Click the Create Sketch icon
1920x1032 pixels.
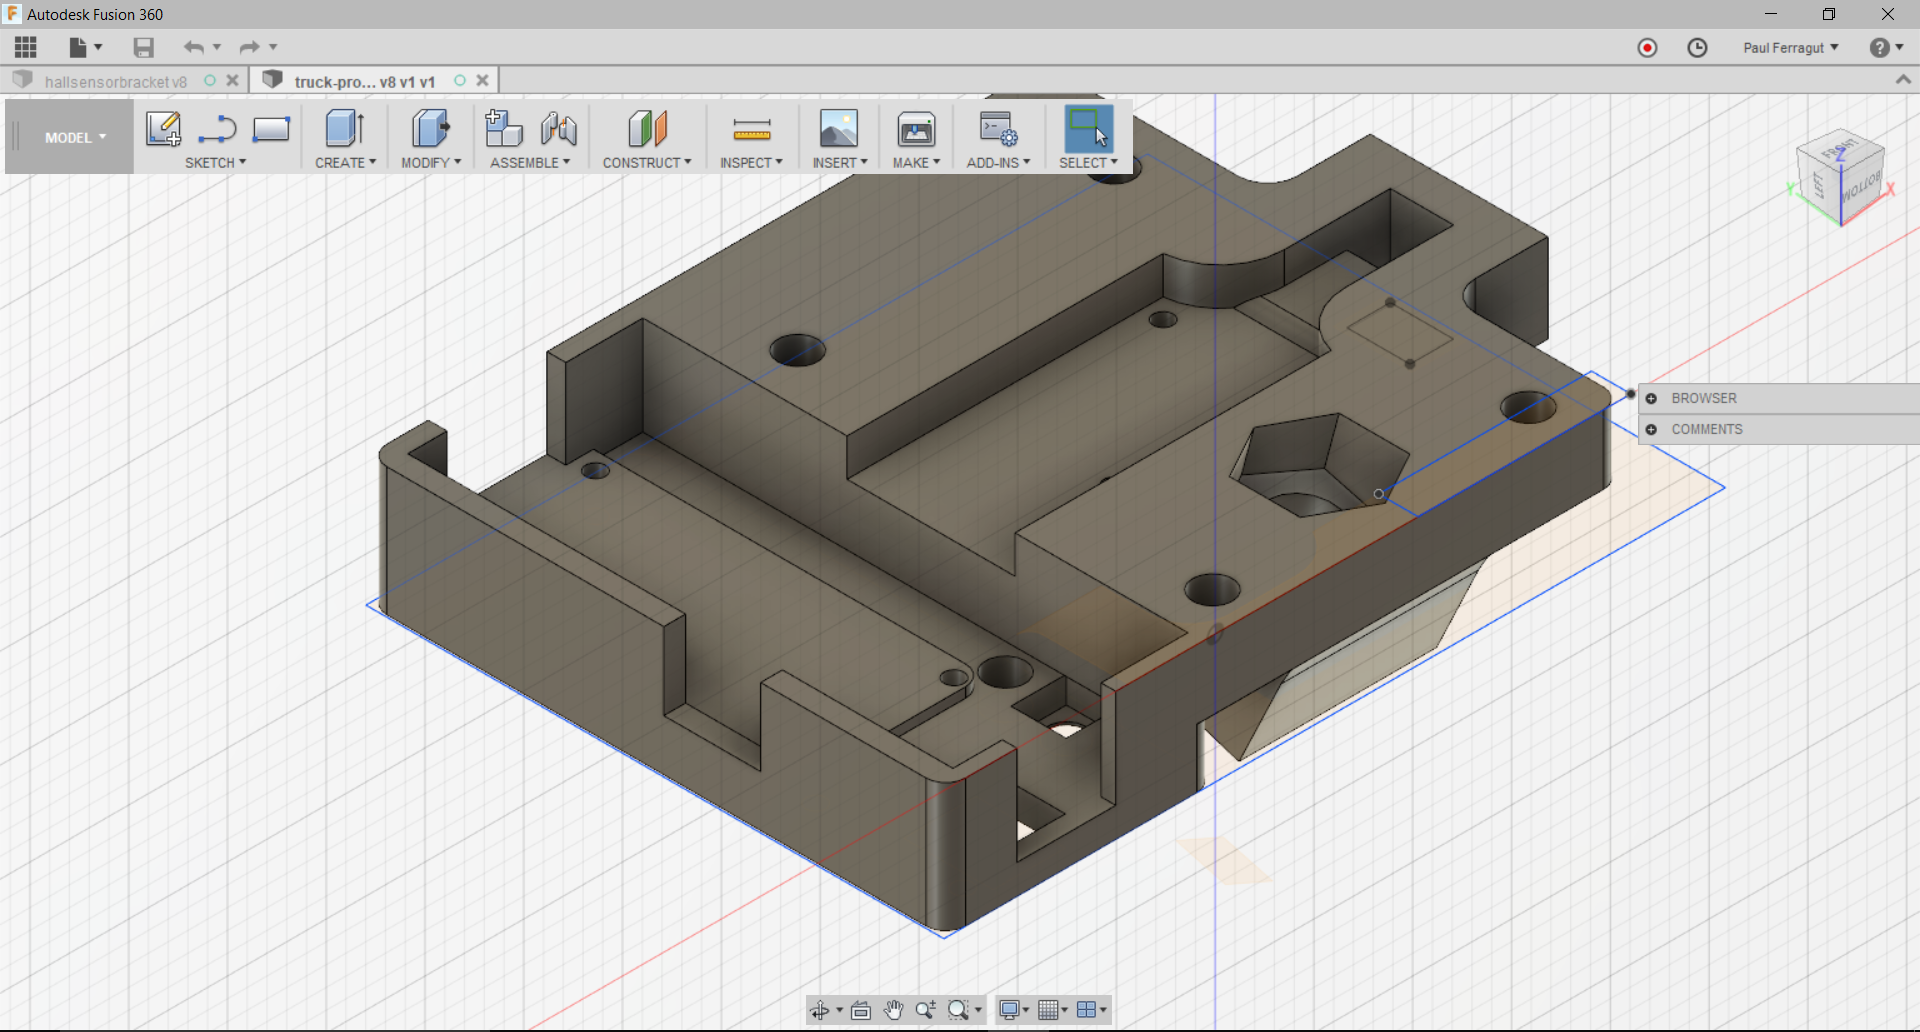(163, 129)
